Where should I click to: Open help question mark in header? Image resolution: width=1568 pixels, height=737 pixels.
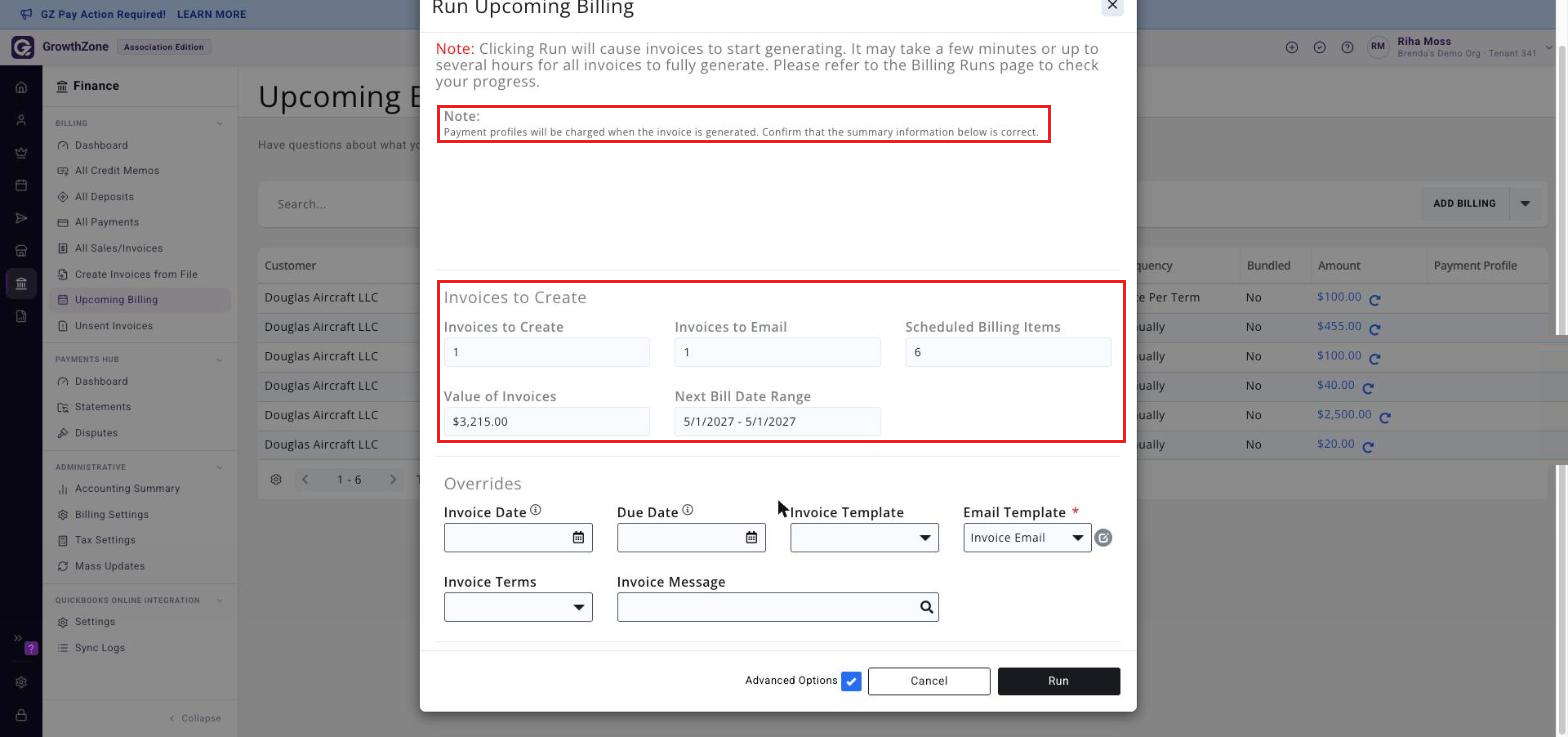click(x=1347, y=47)
